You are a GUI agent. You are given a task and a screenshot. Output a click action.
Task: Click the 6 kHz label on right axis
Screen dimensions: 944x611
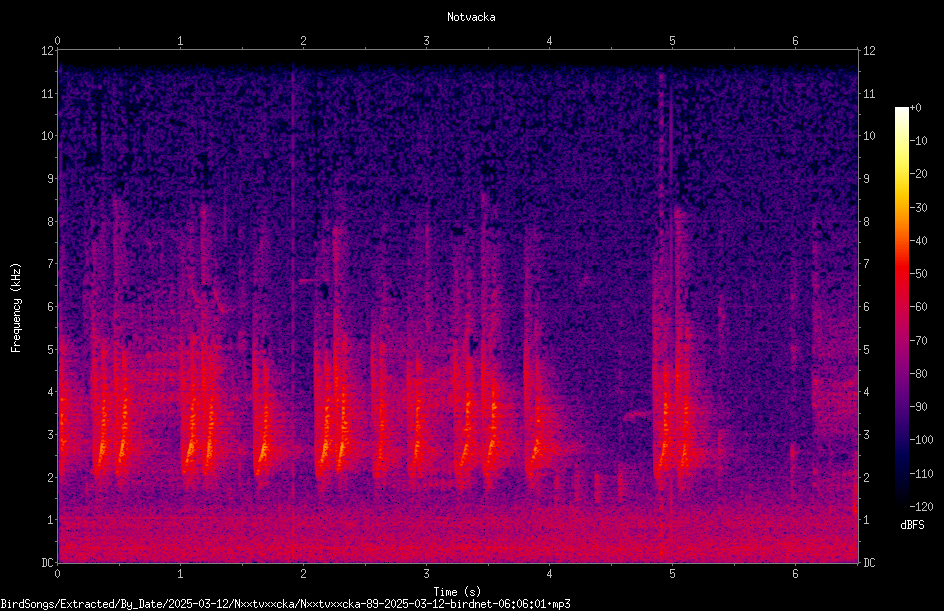[866, 307]
